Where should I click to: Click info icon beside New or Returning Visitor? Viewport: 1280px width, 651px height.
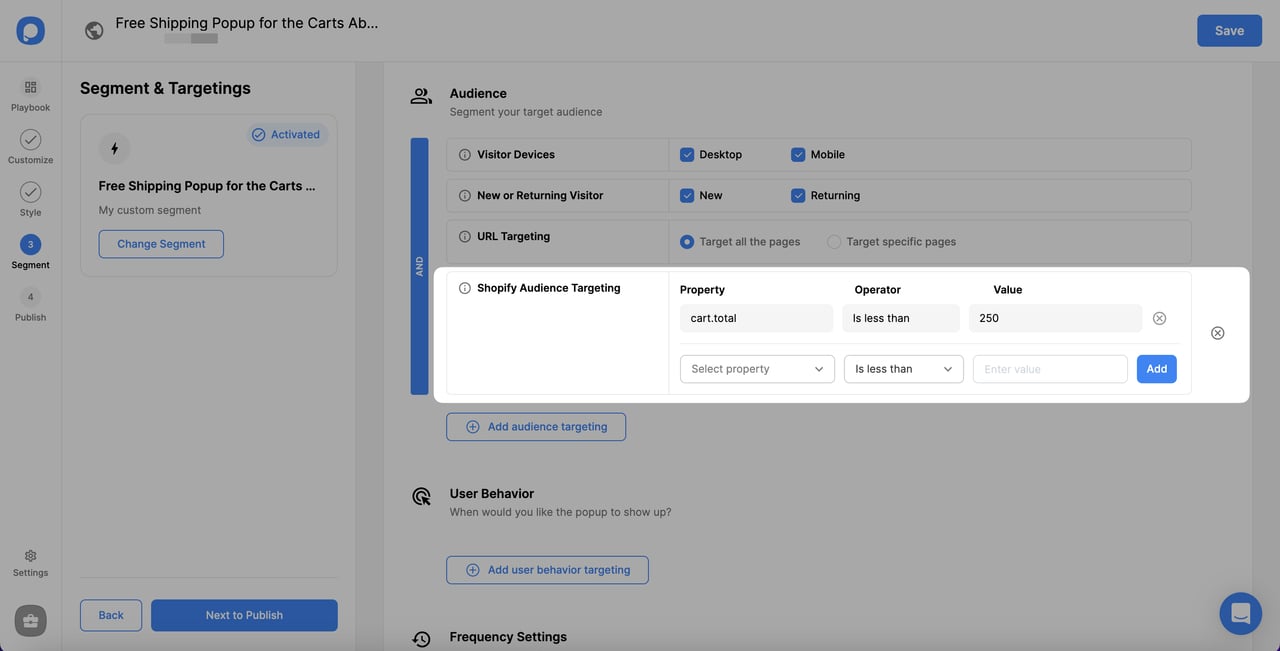(x=464, y=196)
